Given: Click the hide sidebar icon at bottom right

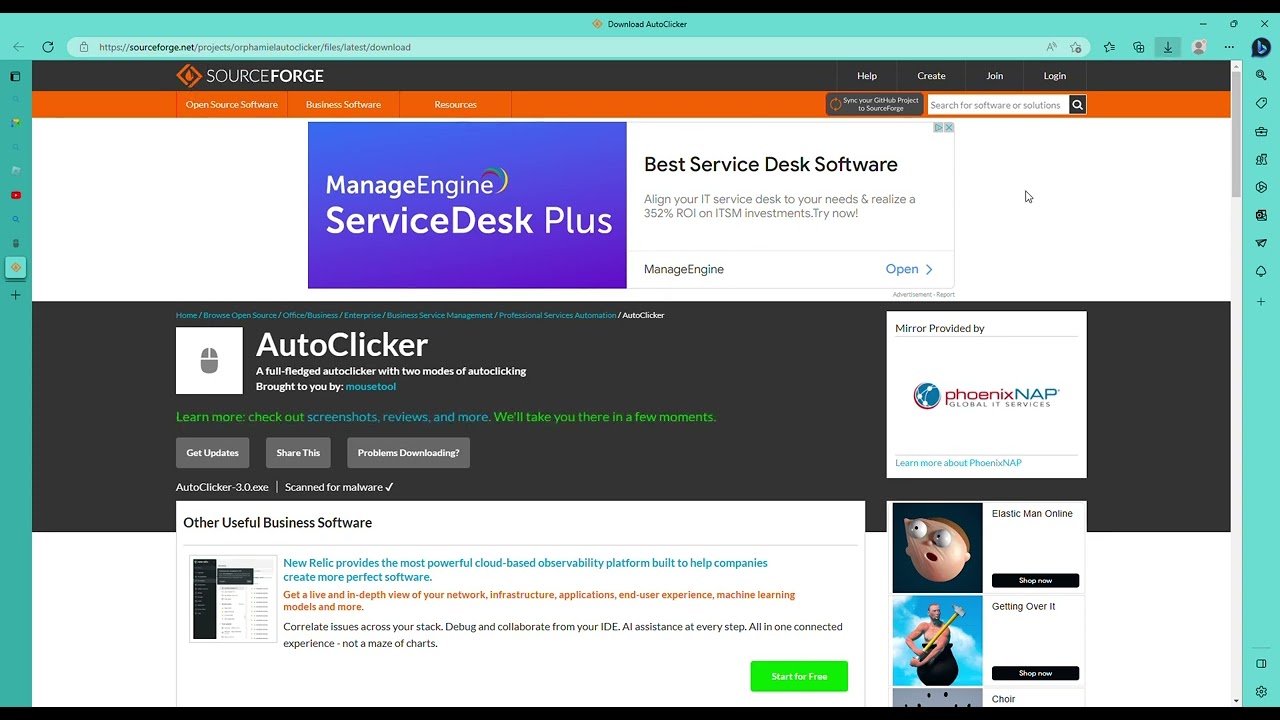Looking at the screenshot, I should pyautogui.click(x=1261, y=664).
